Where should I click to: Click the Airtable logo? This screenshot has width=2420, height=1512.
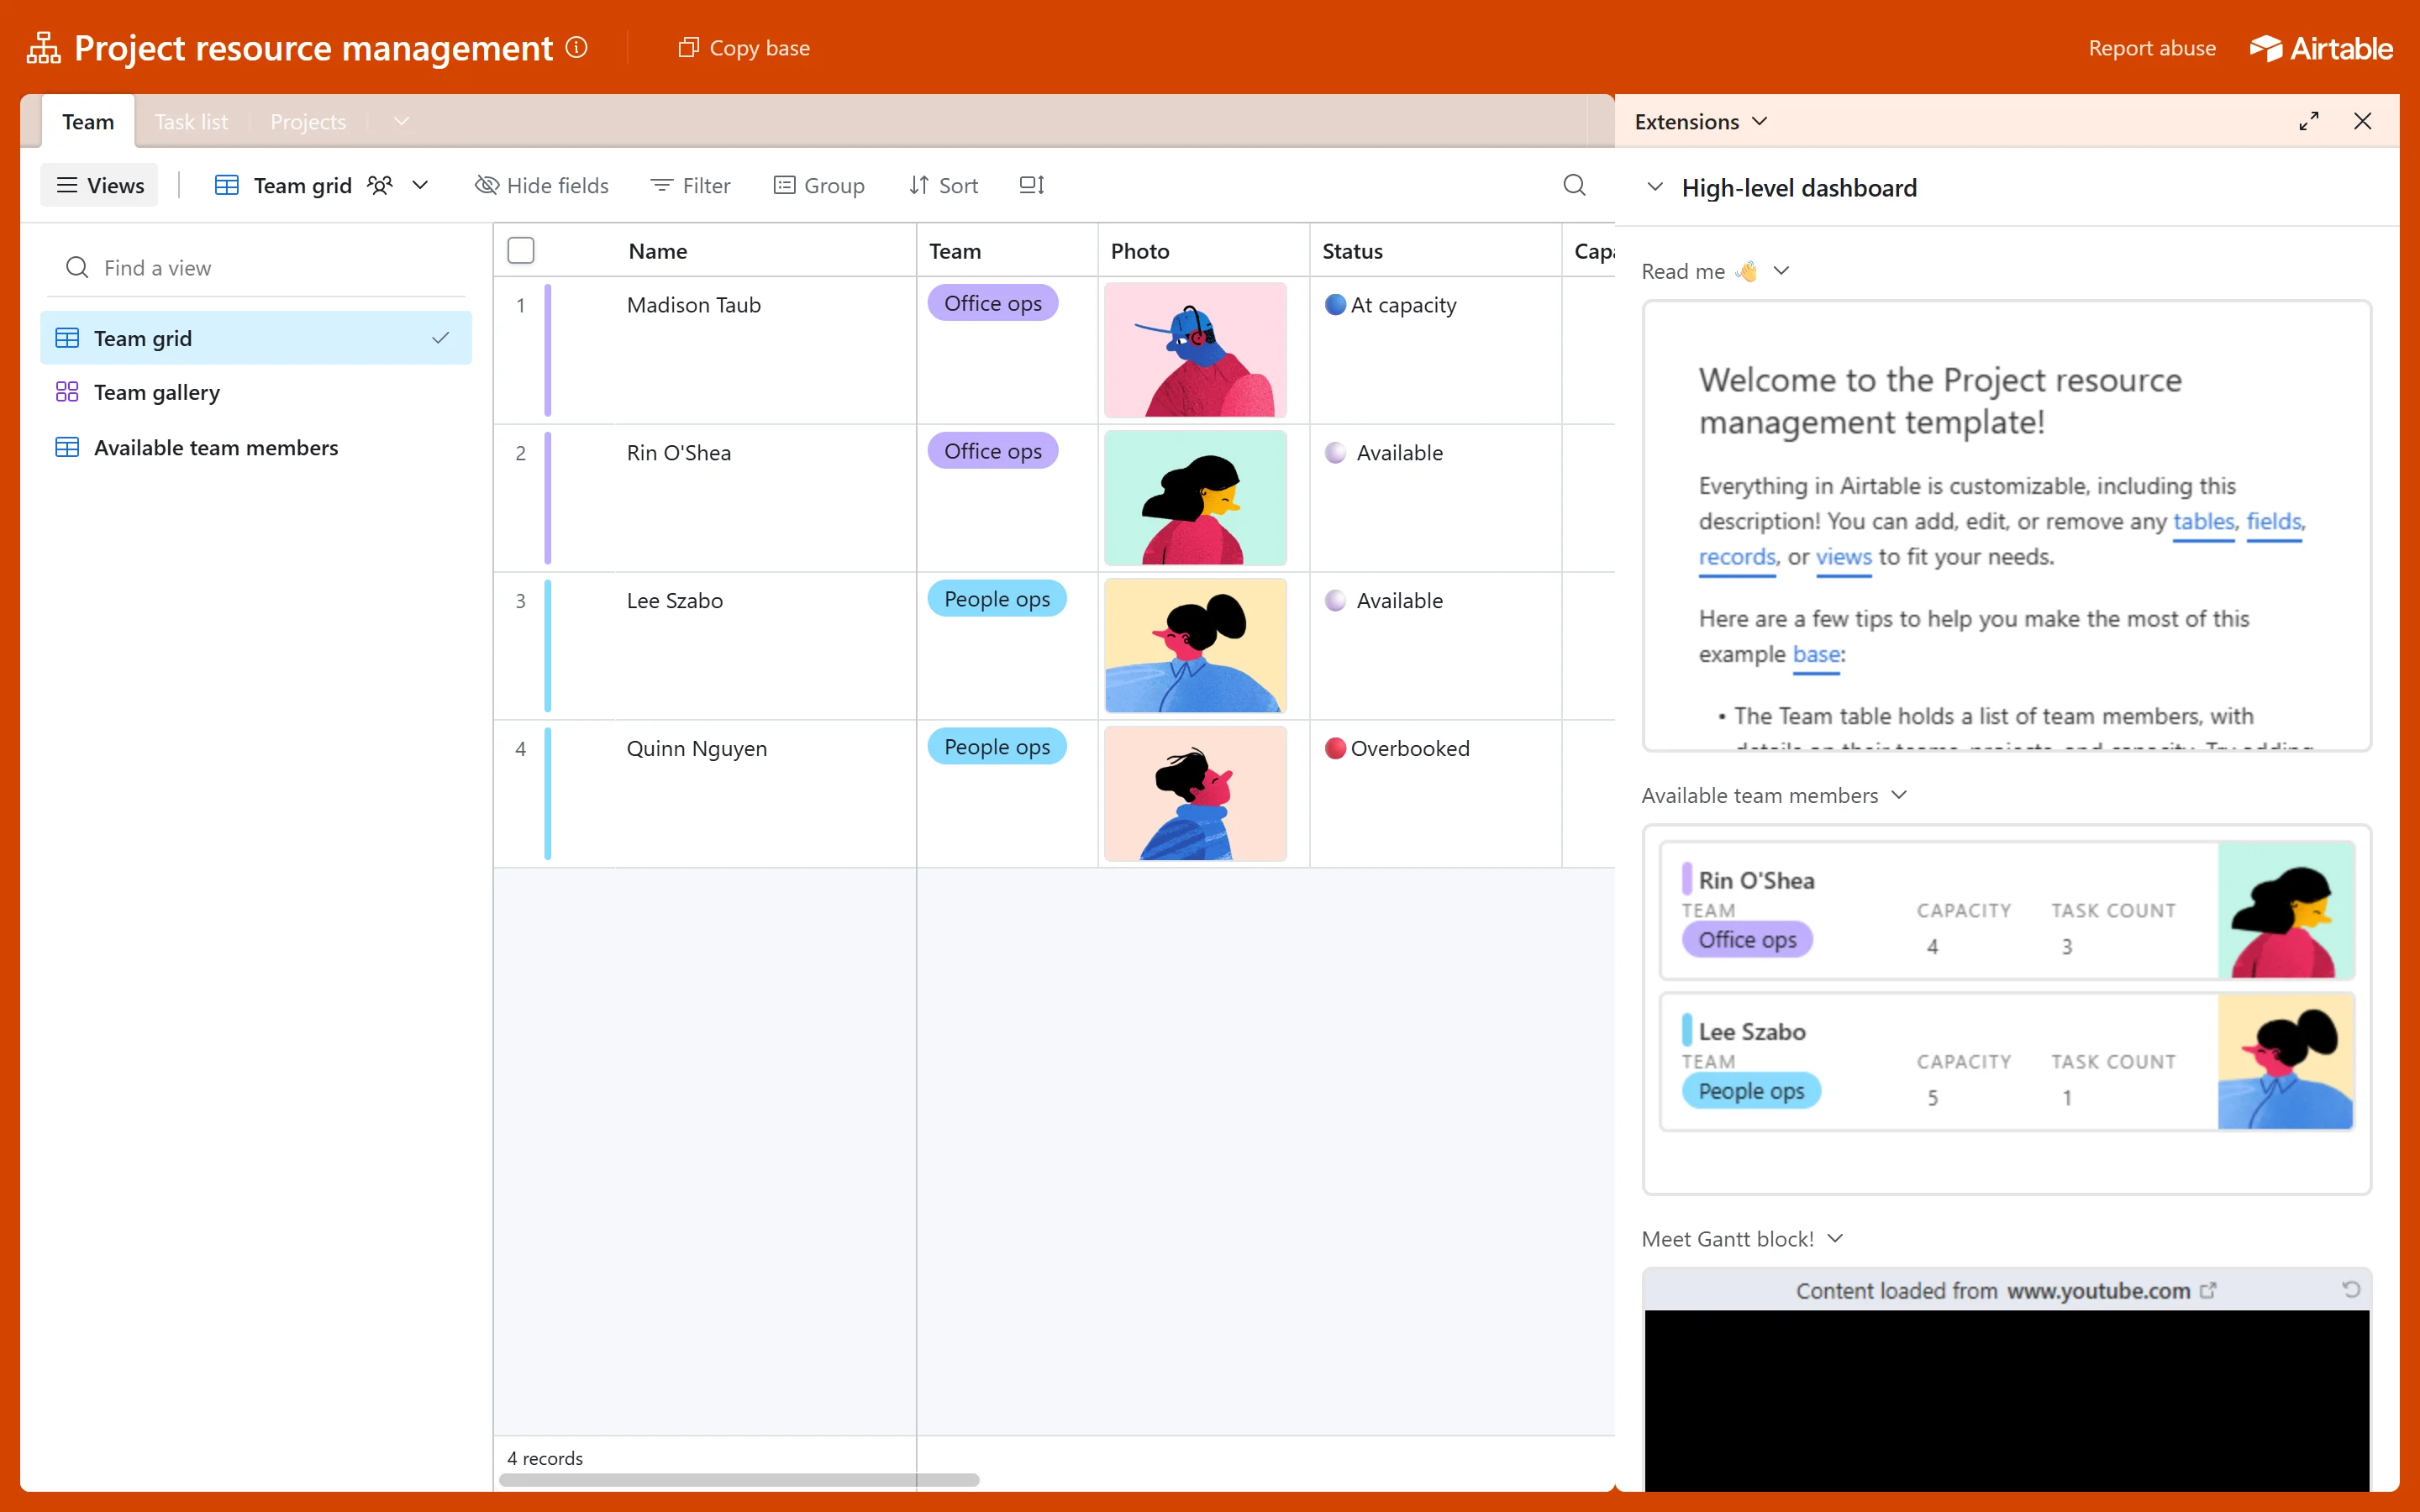coord(2321,48)
